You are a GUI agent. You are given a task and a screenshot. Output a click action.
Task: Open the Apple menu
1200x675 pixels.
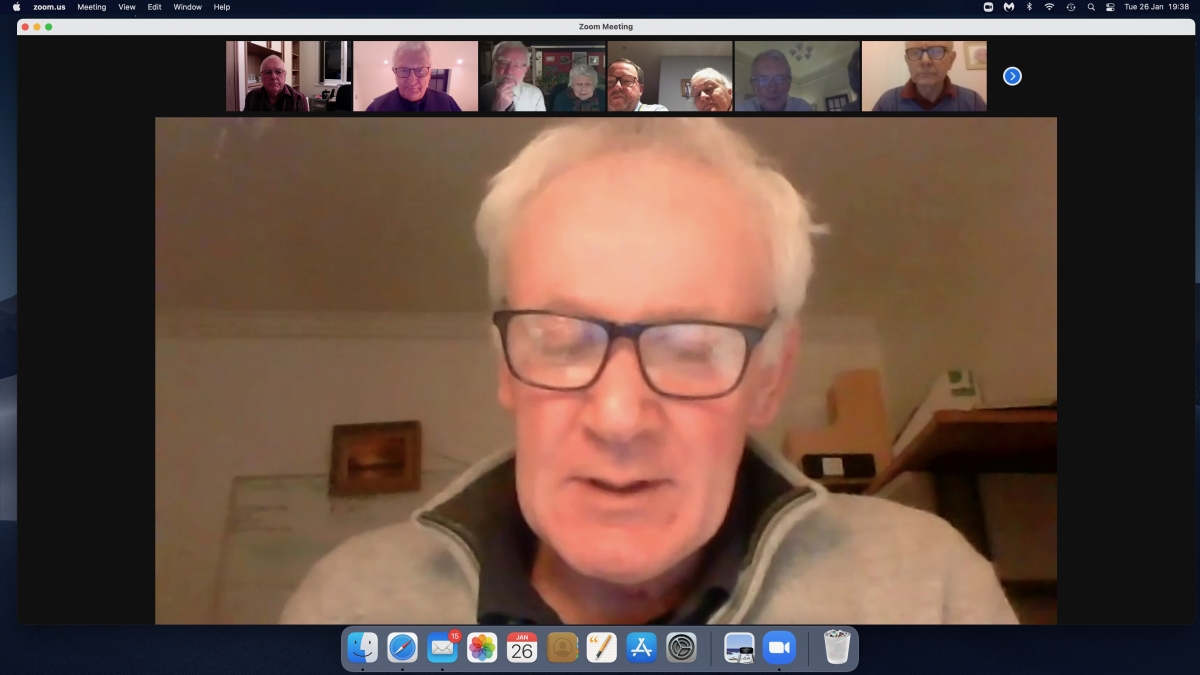tap(16, 7)
